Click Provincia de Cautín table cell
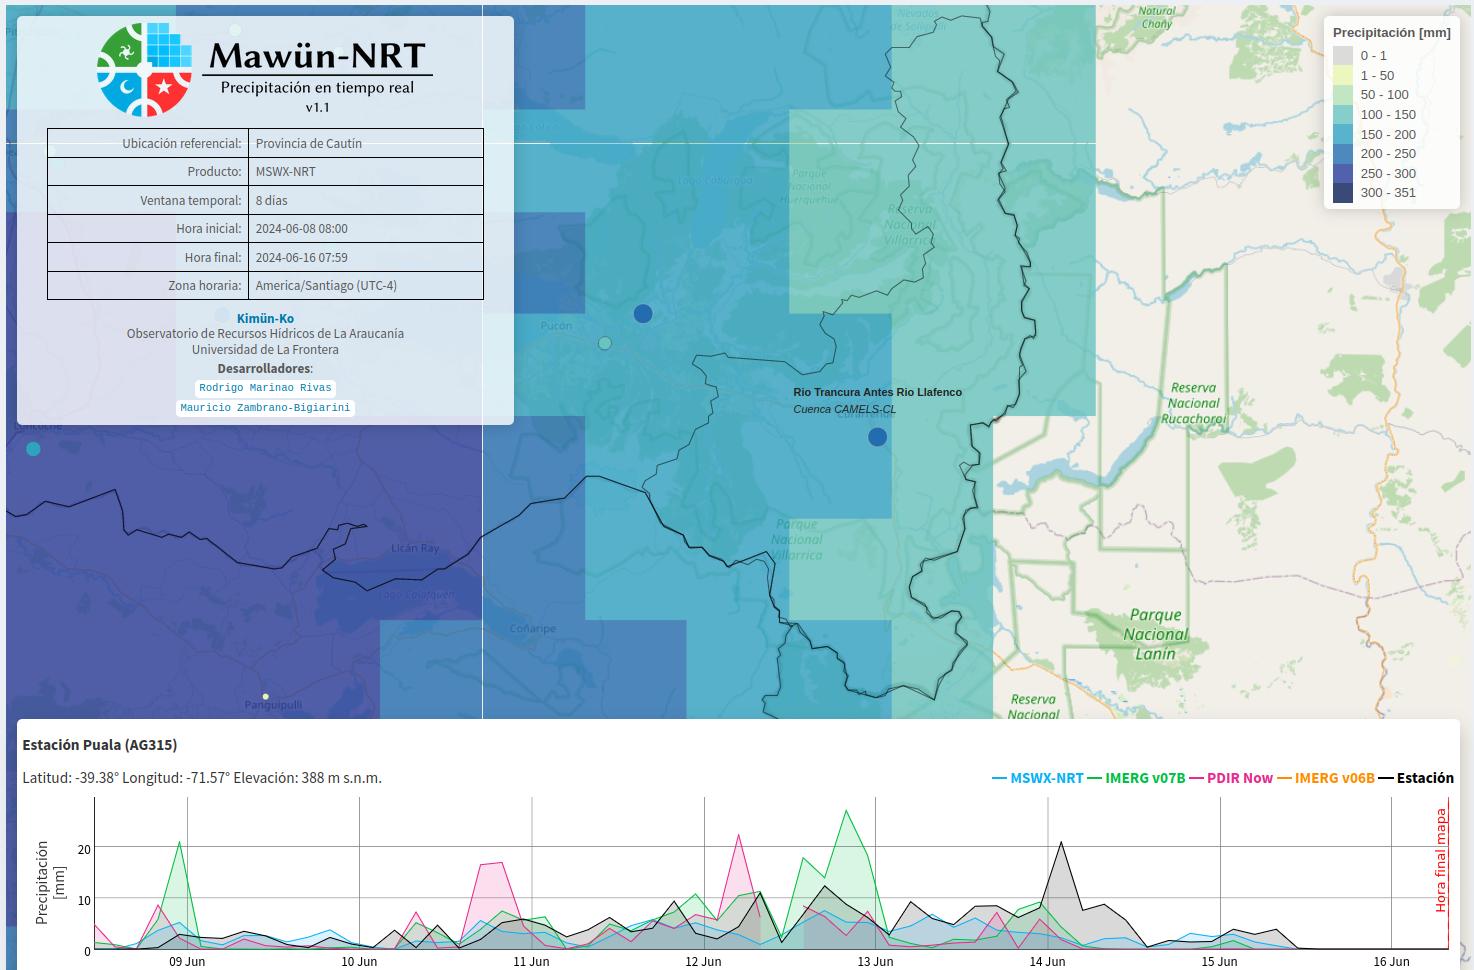The height and width of the screenshot is (970, 1474). tap(366, 143)
